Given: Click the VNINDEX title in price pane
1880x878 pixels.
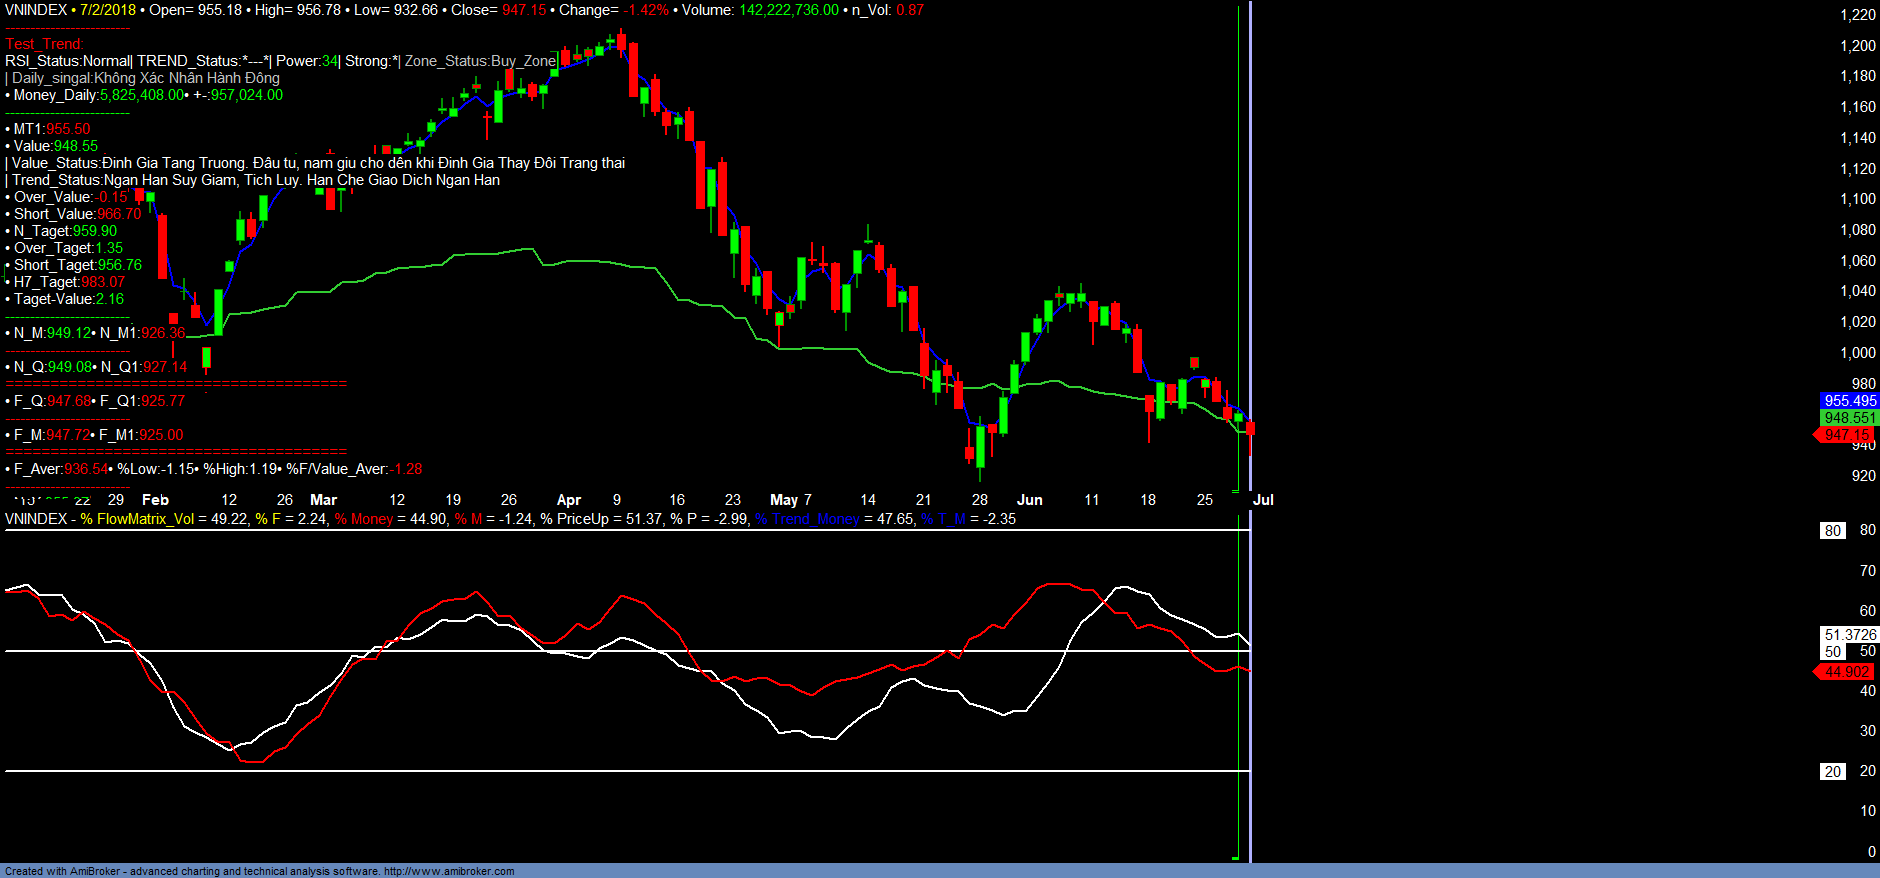Looking at the screenshot, I should tap(36, 10).
